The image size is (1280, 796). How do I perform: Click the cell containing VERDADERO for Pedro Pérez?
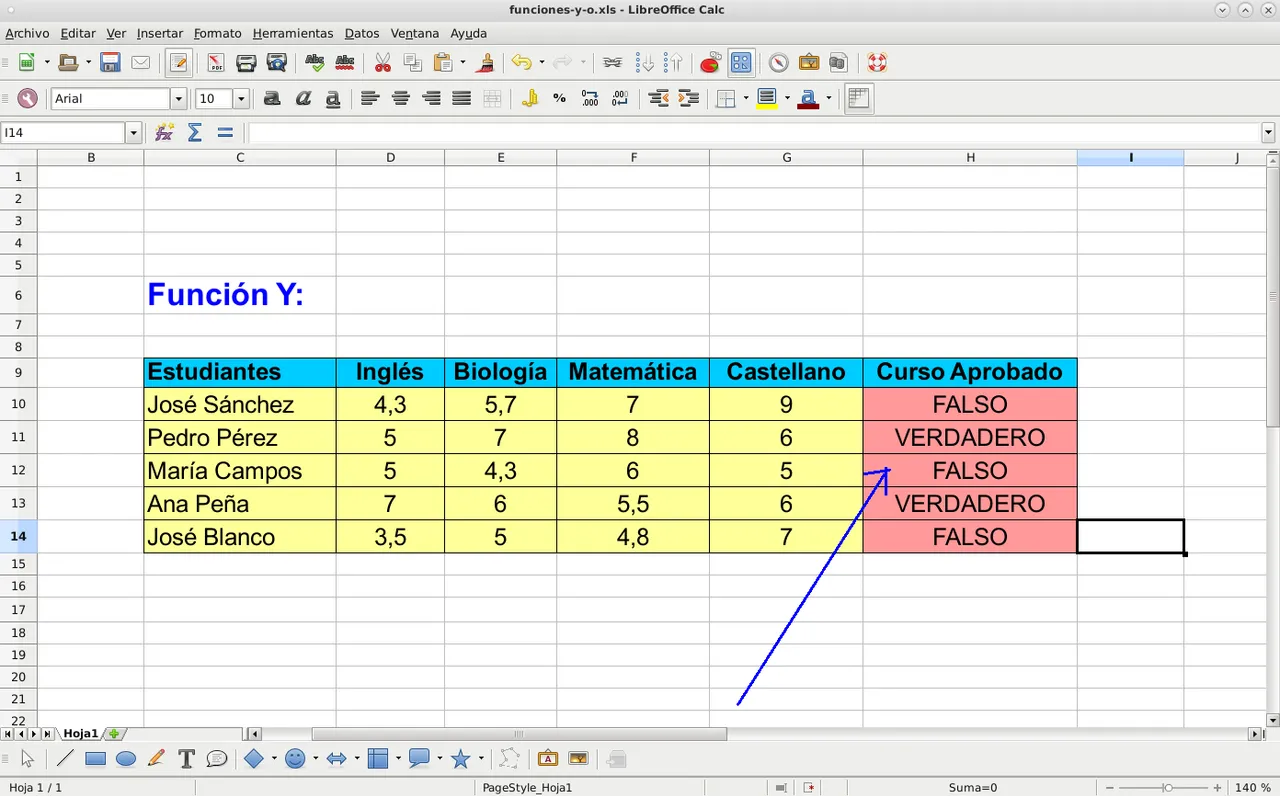(x=969, y=437)
